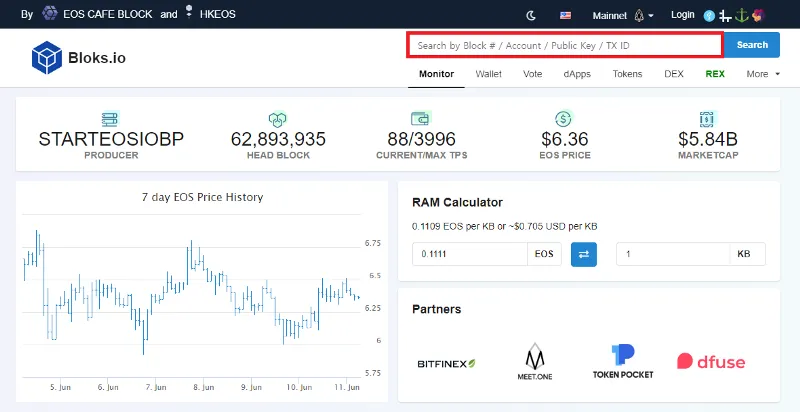Edit the EOS amount field showing 0.1111
This screenshot has height=412, width=800.
(470, 254)
